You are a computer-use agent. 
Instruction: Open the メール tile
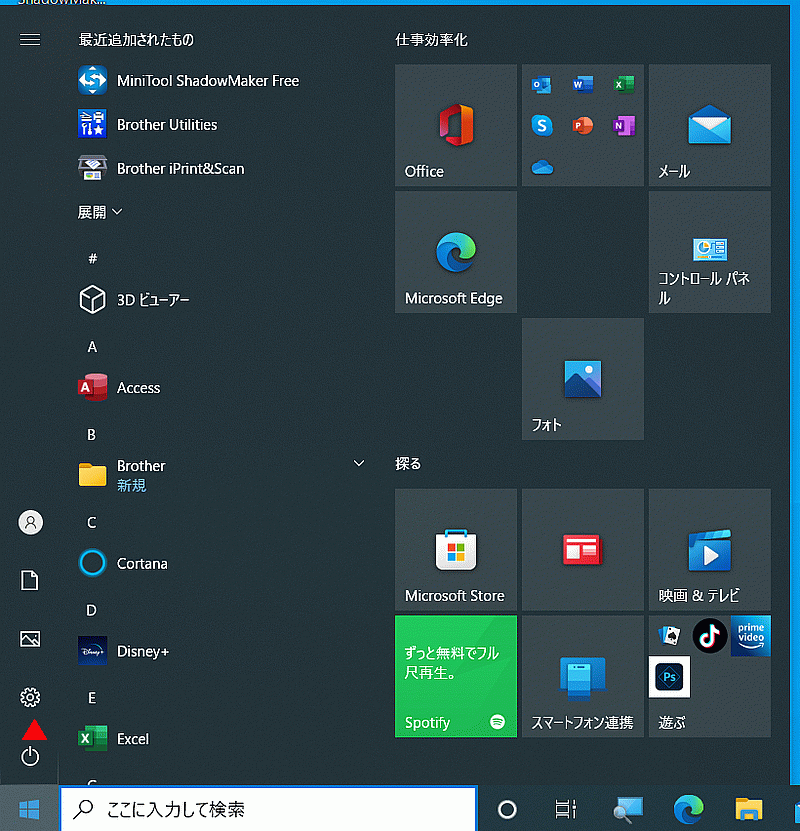point(709,126)
